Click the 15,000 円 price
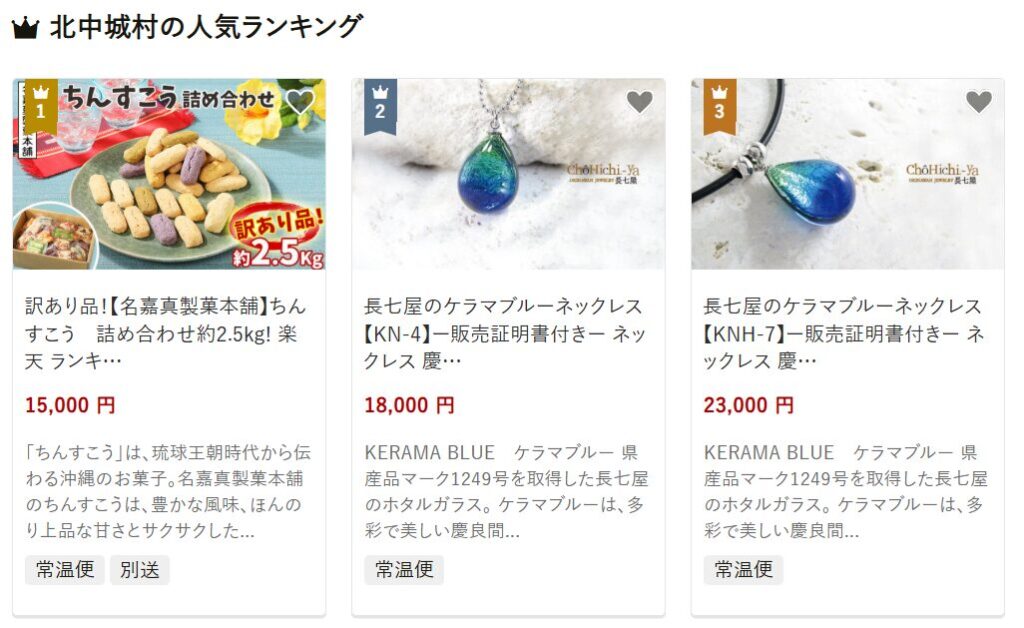 70,405
